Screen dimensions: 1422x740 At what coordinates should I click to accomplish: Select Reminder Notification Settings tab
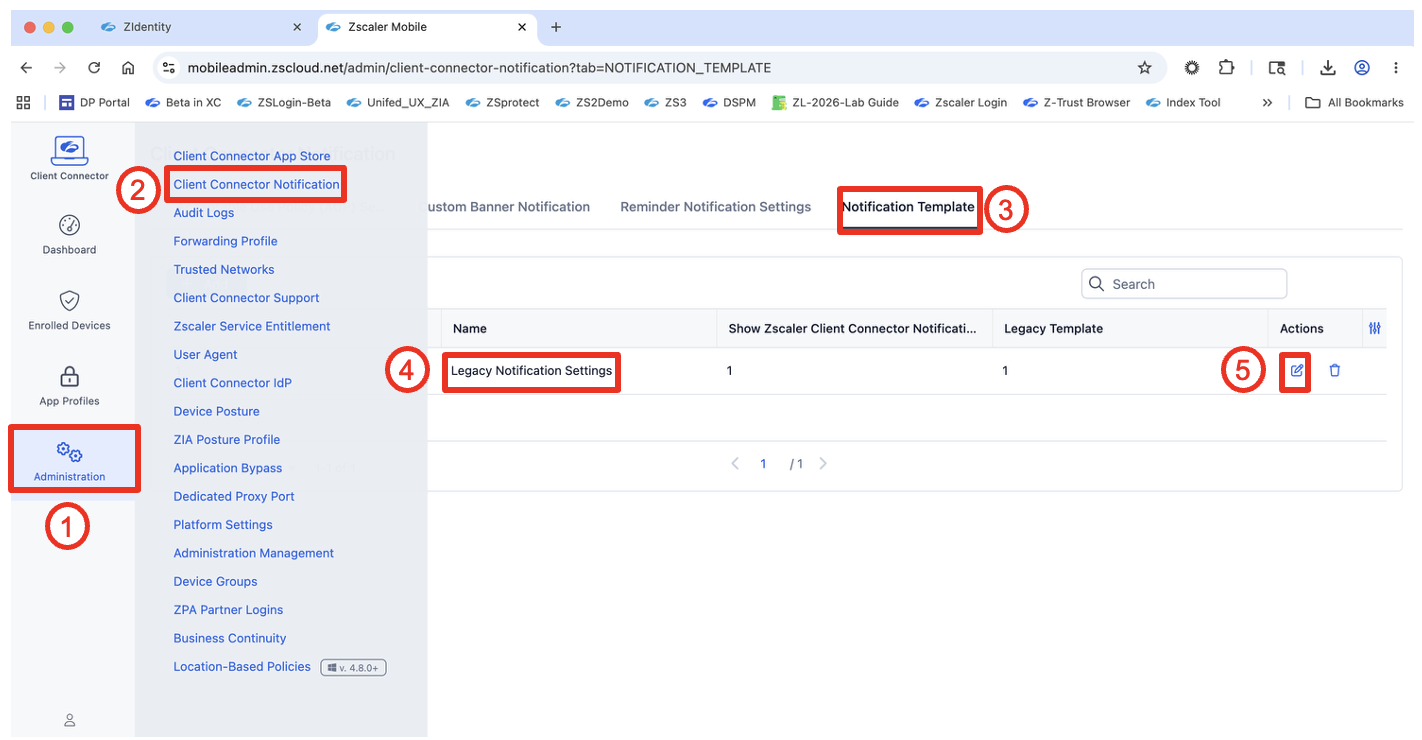click(x=716, y=207)
